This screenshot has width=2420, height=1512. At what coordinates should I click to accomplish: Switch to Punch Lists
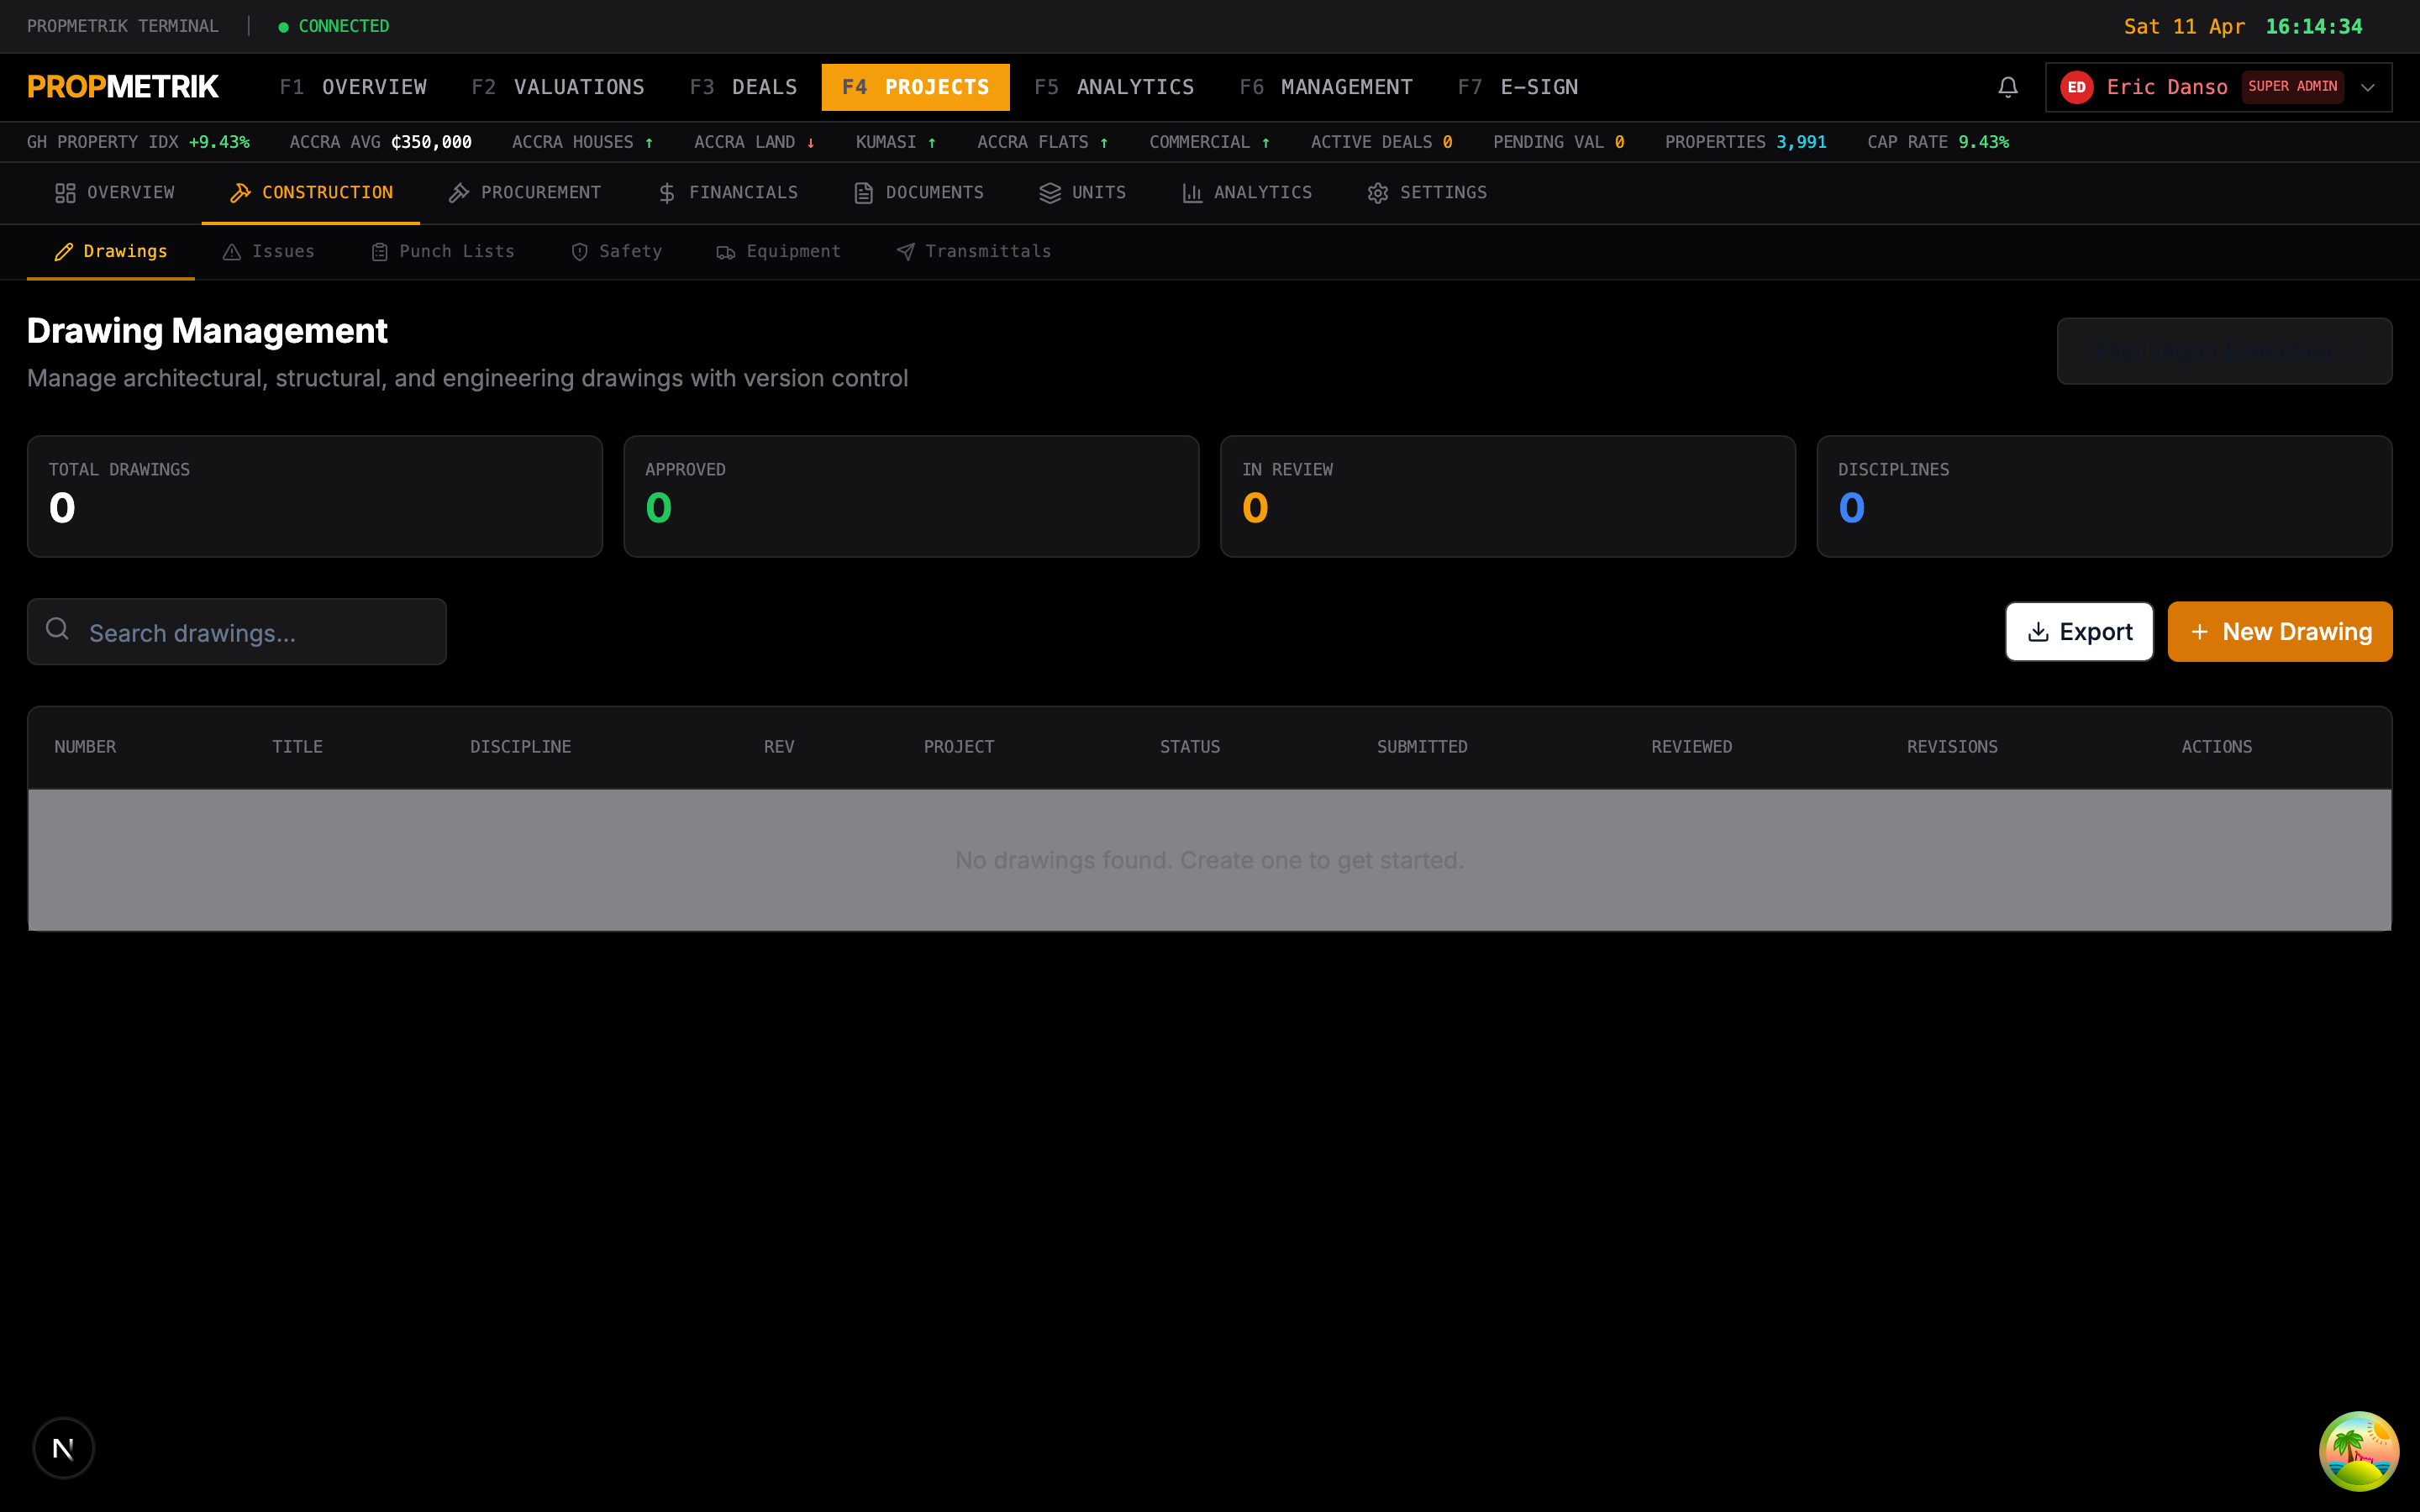tap(442, 252)
